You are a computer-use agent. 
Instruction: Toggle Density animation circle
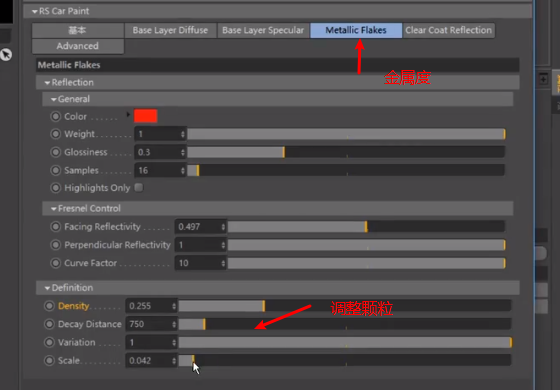[x=49, y=306]
